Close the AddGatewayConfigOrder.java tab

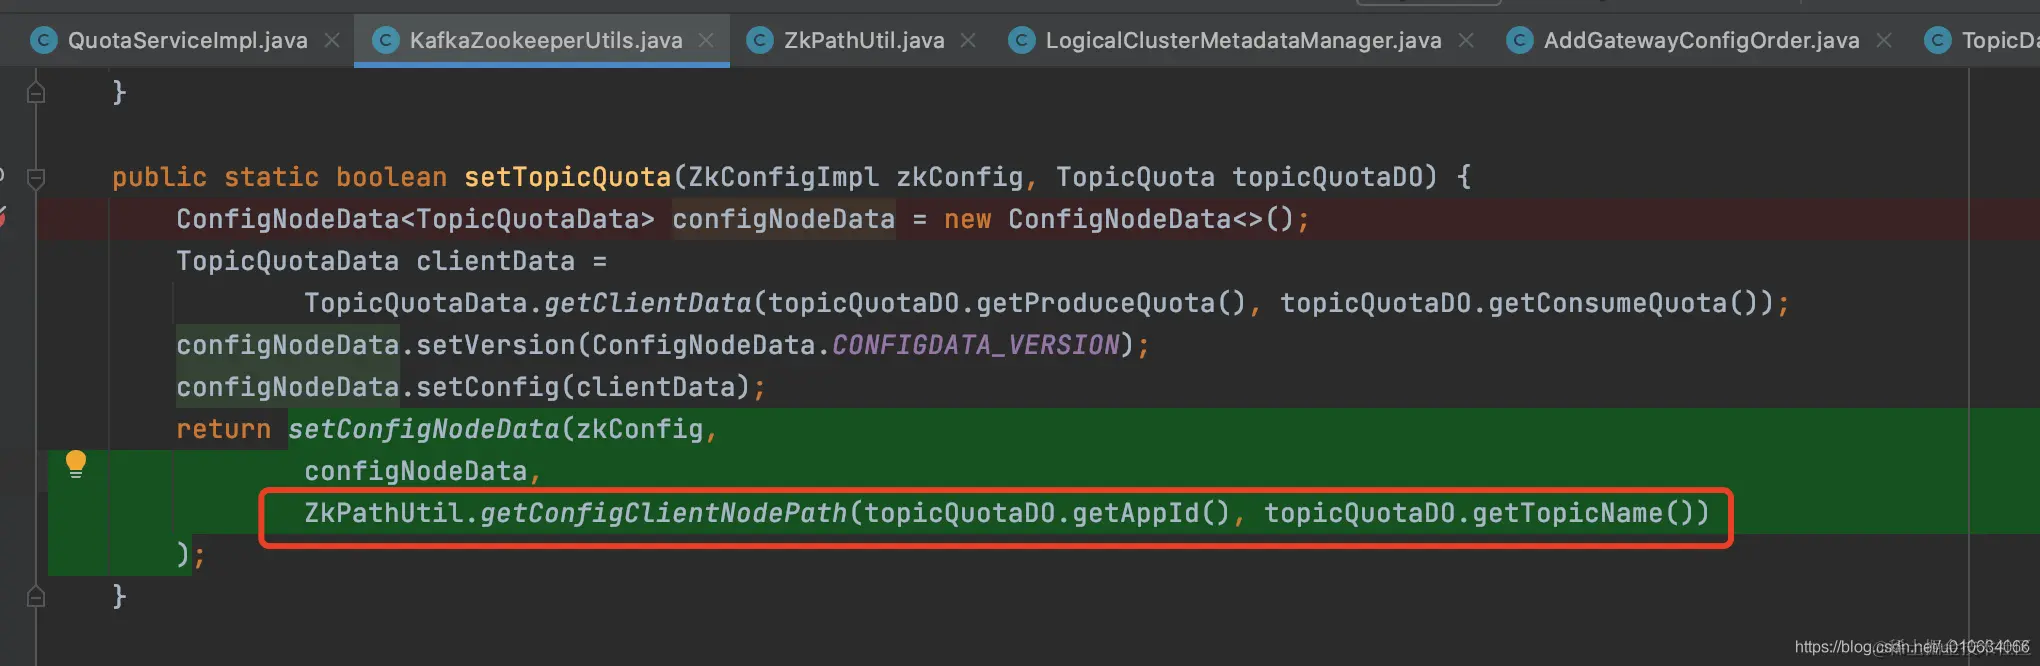[1884, 40]
